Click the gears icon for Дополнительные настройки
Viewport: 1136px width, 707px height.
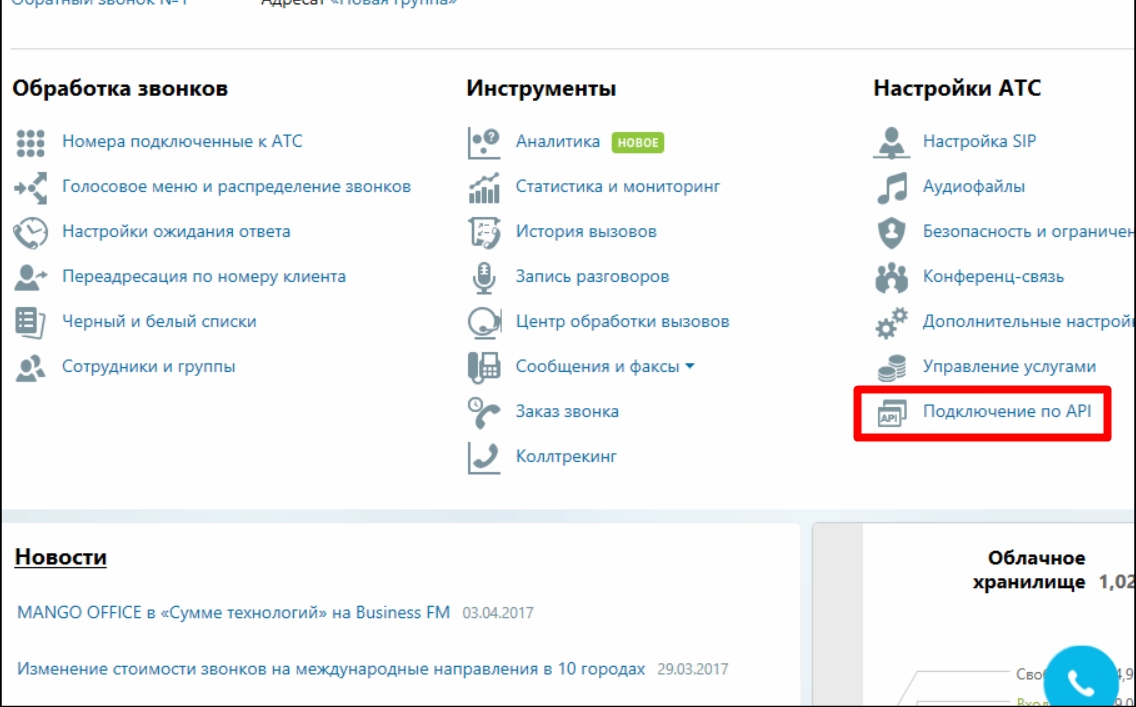coord(892,323)
